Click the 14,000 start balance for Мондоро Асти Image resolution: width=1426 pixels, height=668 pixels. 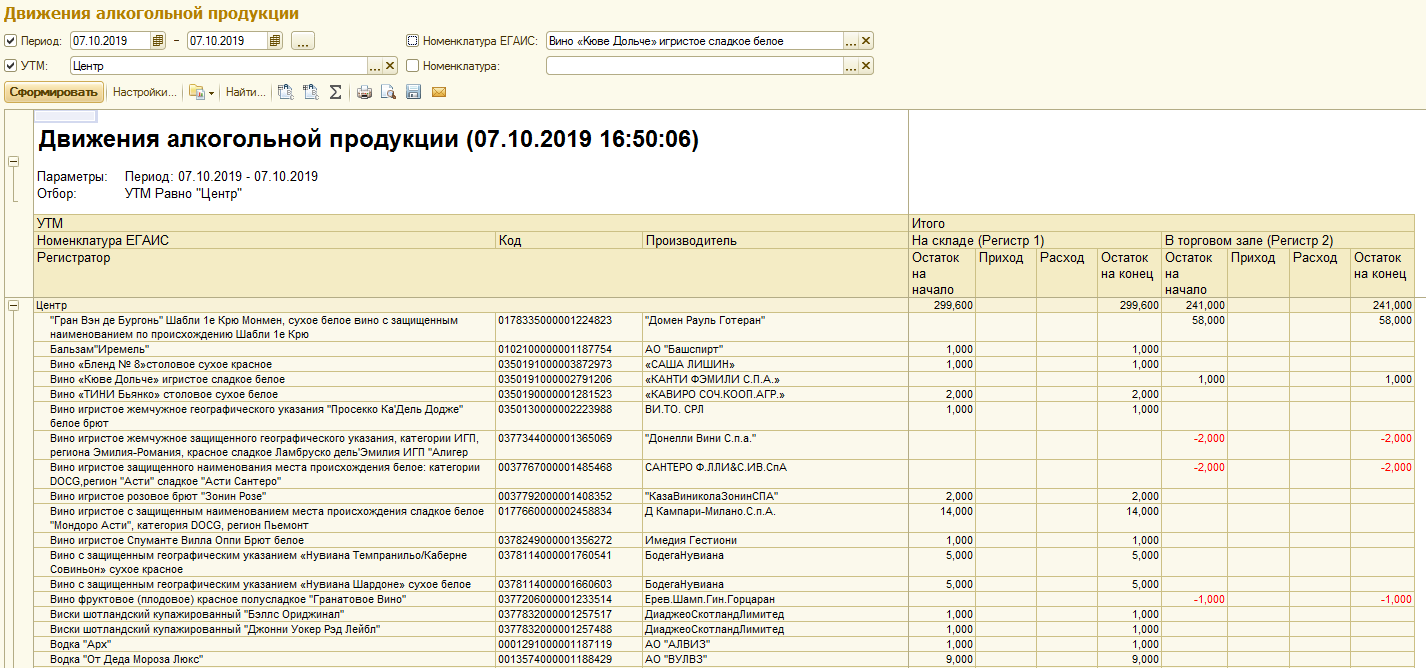[956, 511]
